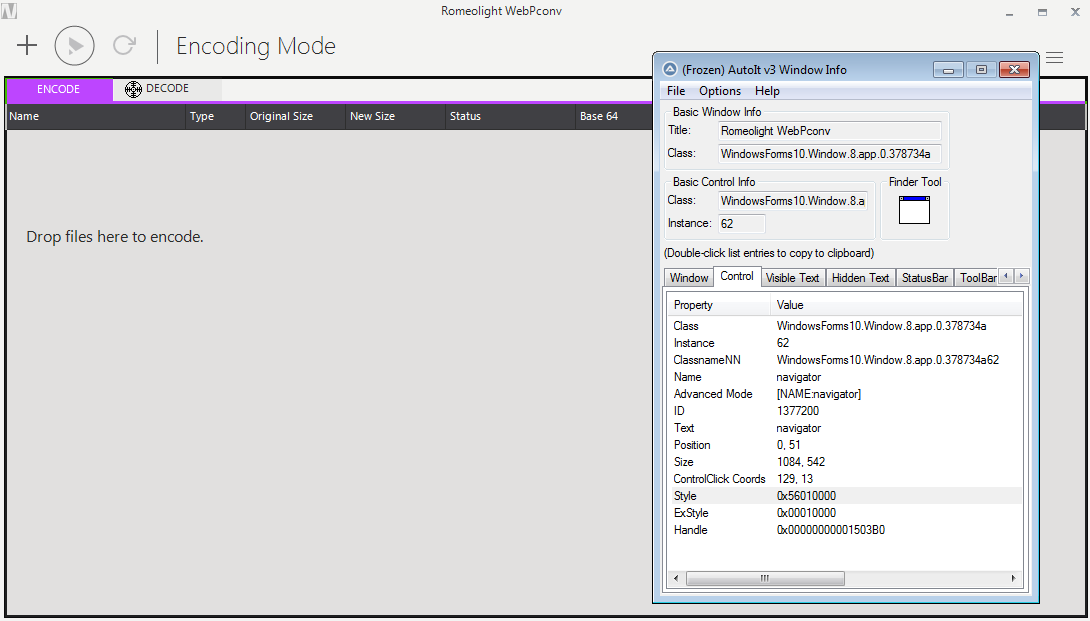This screenshot has width=1090, height=621.
Task: Click the window Class field in Basic Window Info
Action: (x=830, y=154)
